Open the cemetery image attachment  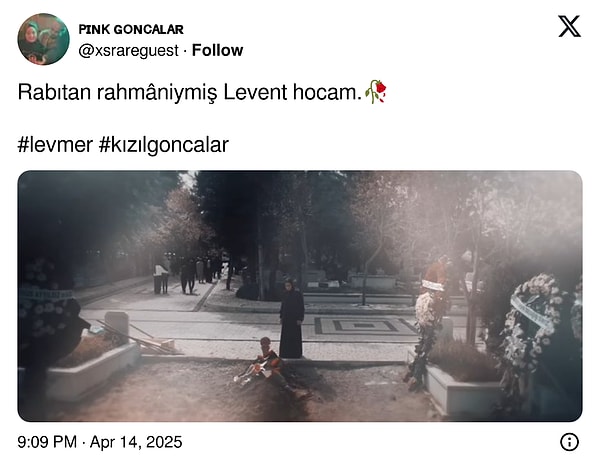[x=300, y=296]
